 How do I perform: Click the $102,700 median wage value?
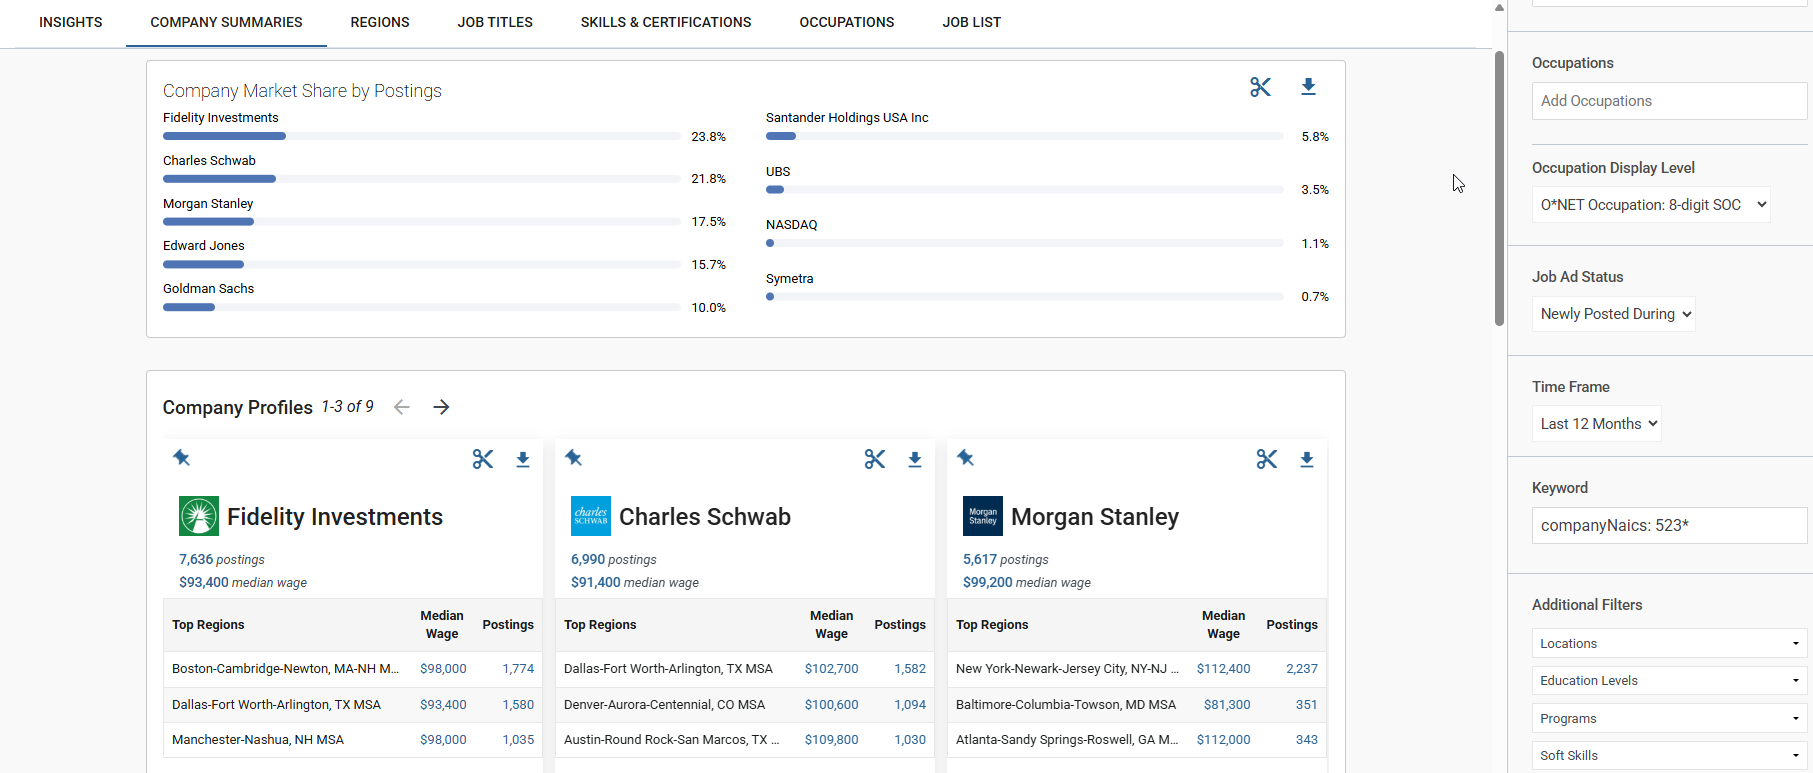pyautogui.click(x=831, y=669)
